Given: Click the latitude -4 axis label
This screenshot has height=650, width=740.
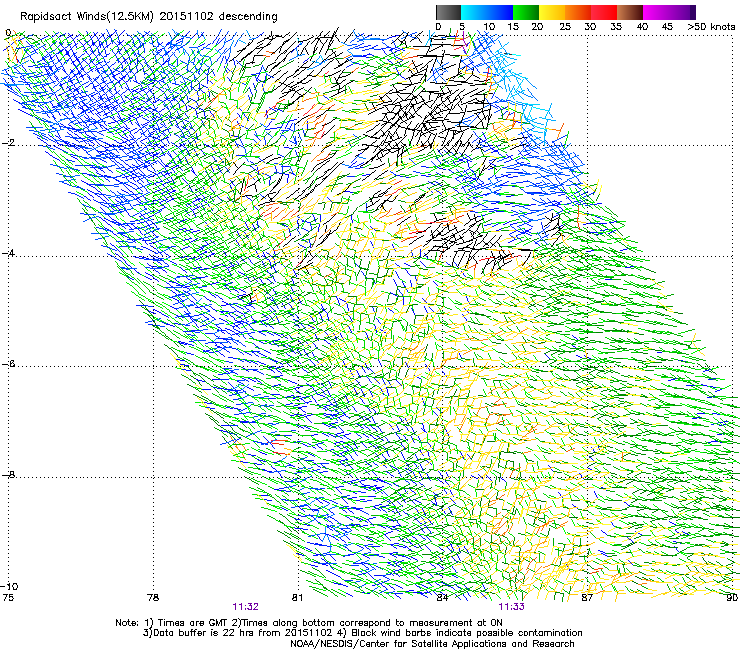Looking at the screenshot, I should pos(8,253).
